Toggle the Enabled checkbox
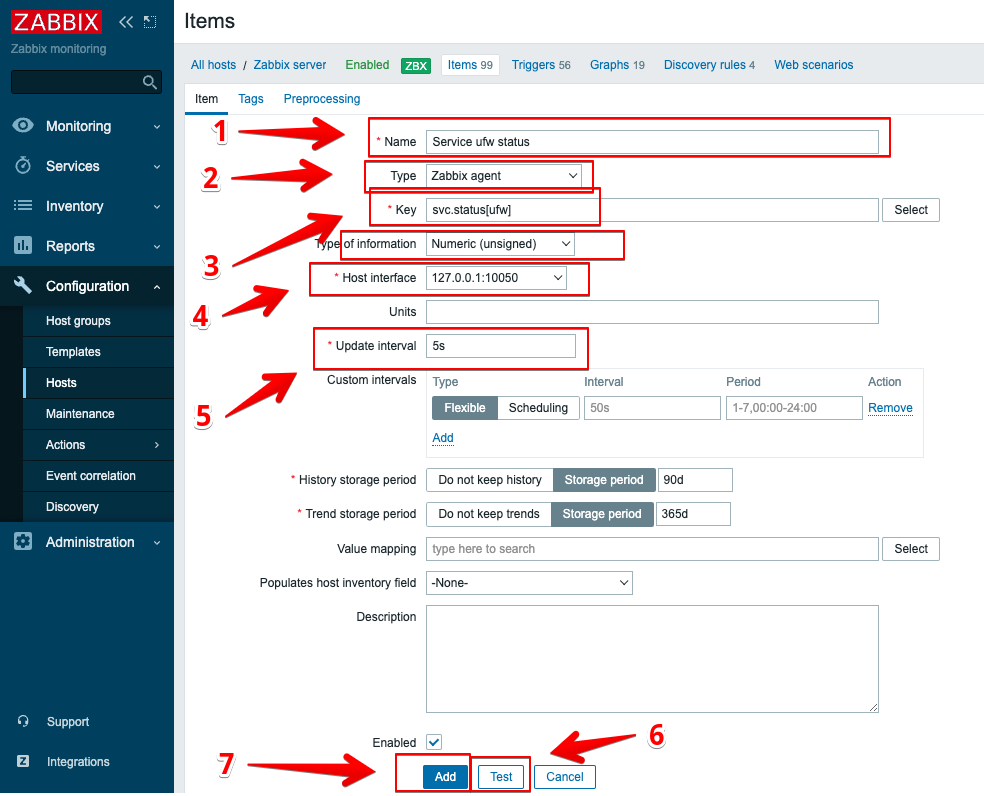984x796 pixels. coord(434,742)
